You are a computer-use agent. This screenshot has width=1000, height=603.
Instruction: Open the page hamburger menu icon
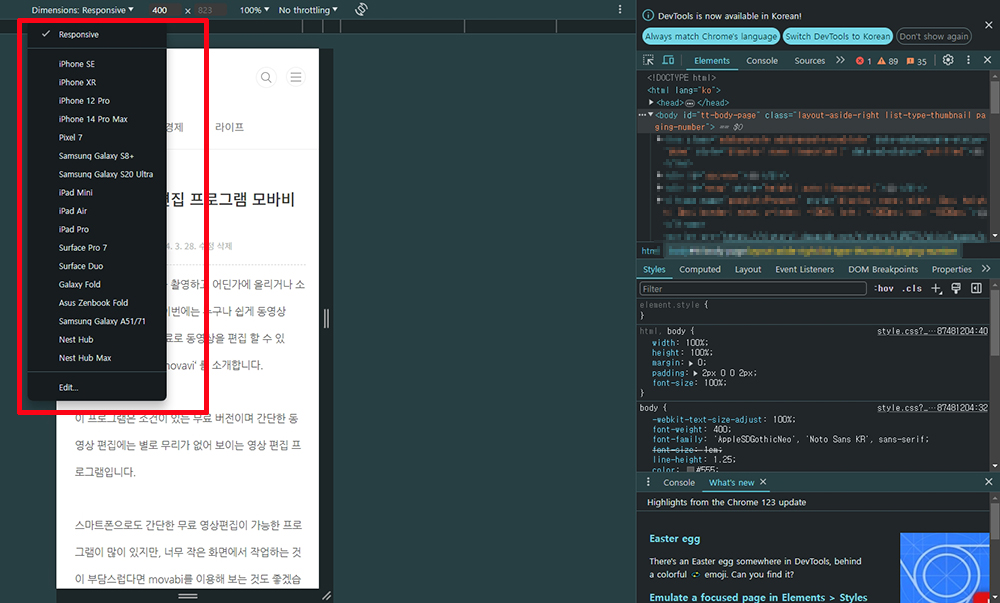point(295,77)
